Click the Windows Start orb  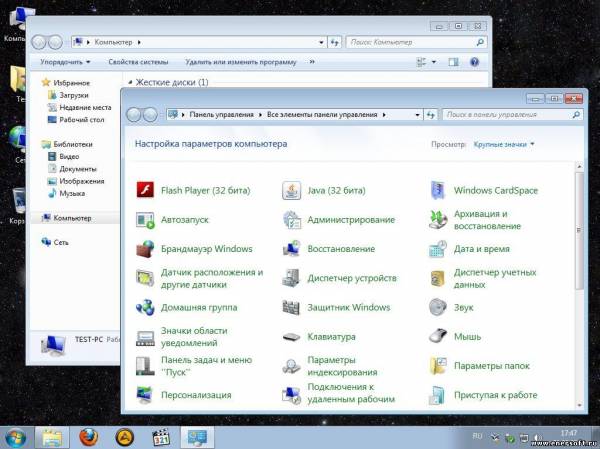(x=15, y=438)
